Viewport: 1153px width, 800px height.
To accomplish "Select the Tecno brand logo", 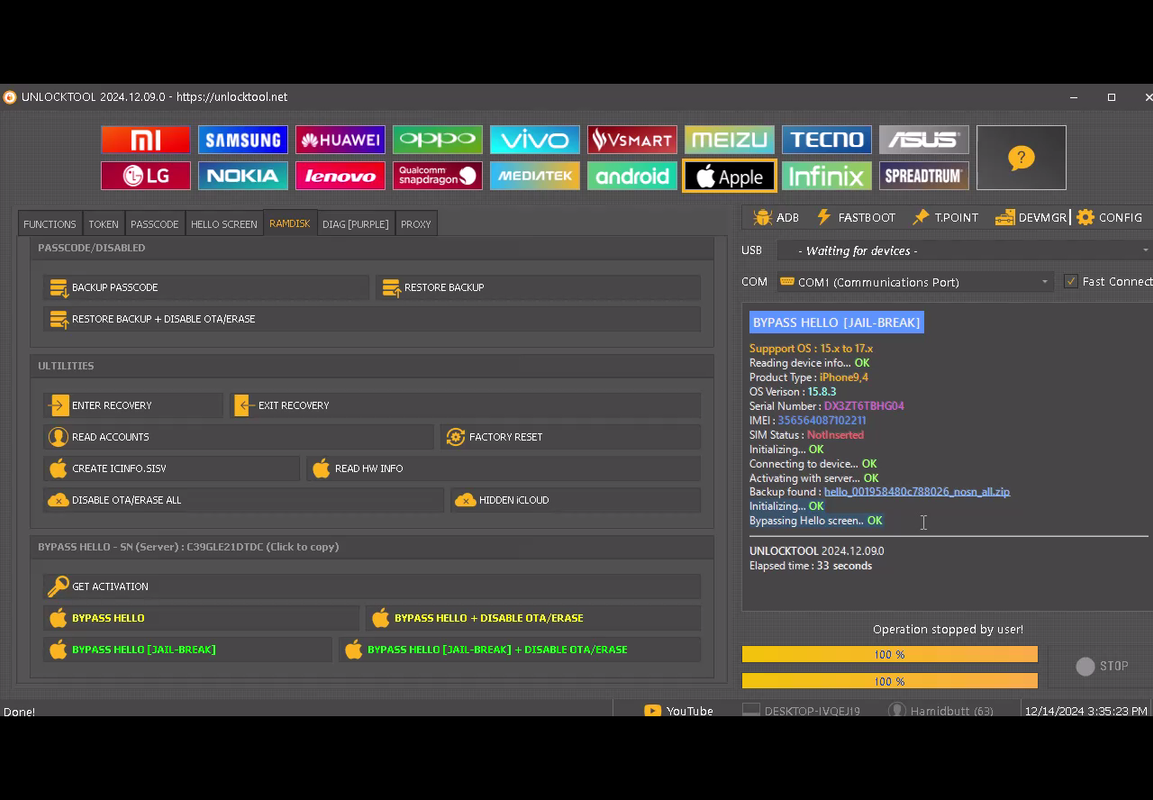I will click(x=827, y=140).
